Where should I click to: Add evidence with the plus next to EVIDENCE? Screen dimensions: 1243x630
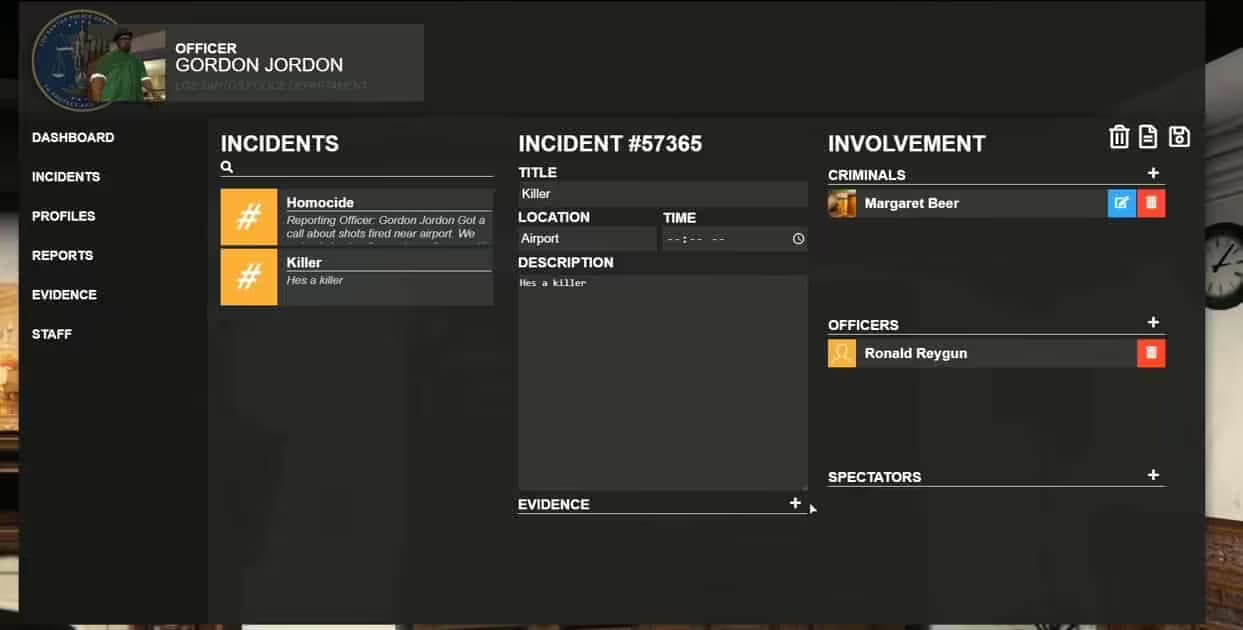coord(794,503)
